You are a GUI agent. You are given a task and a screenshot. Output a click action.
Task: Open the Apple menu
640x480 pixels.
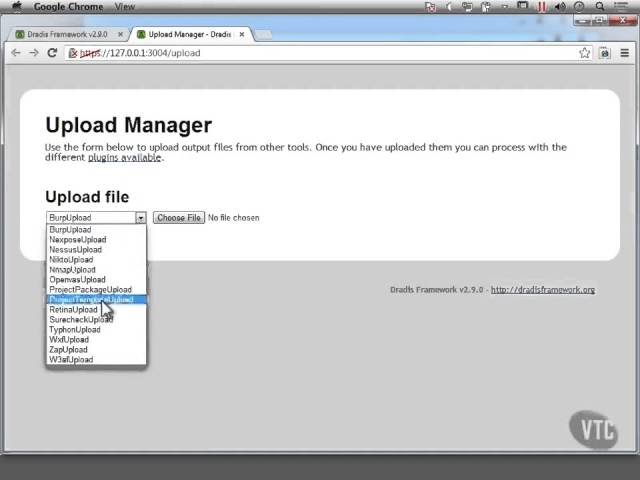17,6
